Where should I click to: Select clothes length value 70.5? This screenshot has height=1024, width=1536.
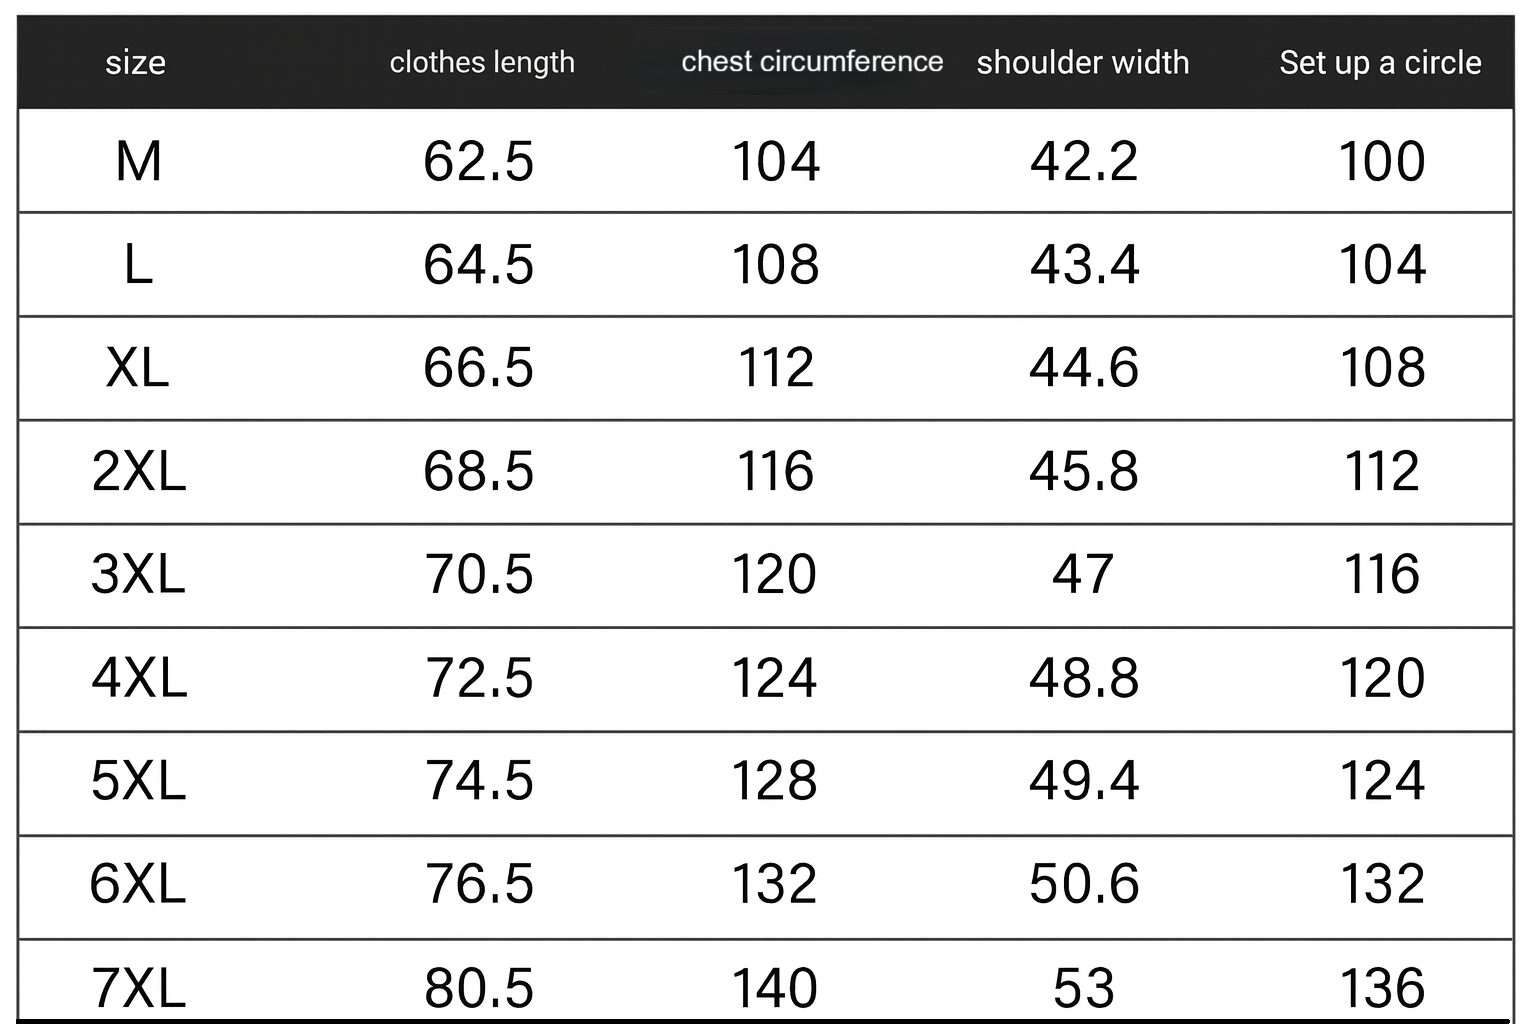(479, 575)
